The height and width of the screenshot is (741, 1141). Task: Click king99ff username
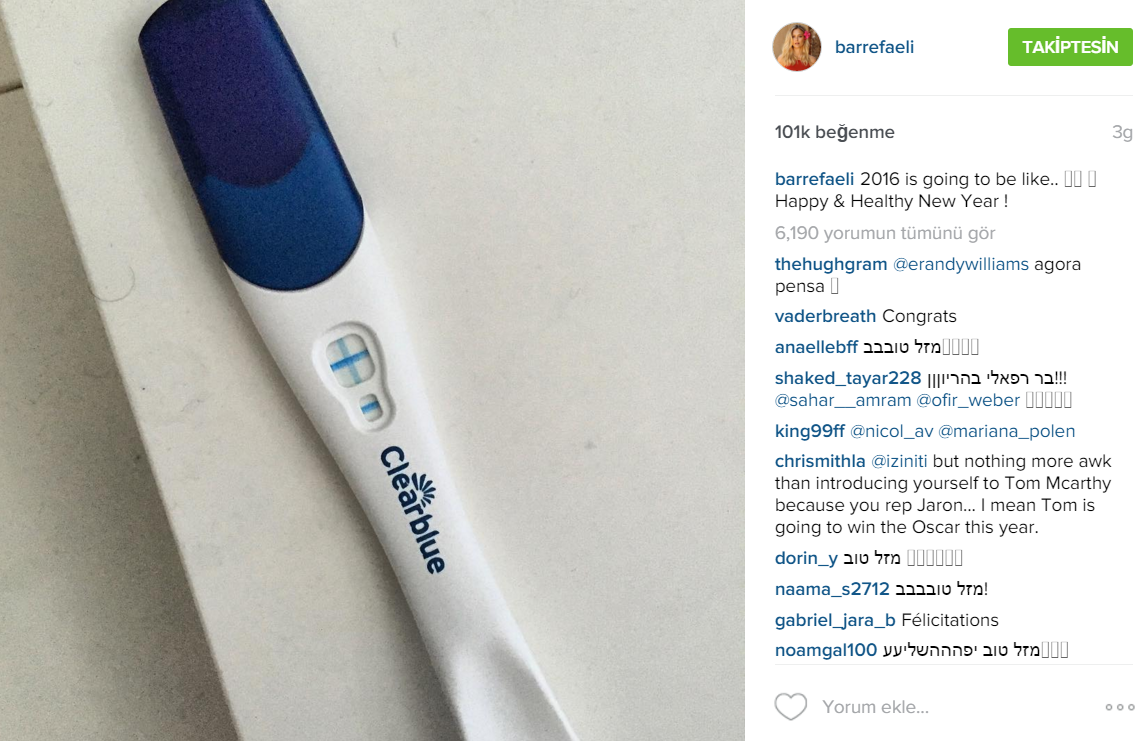(810, 431)
